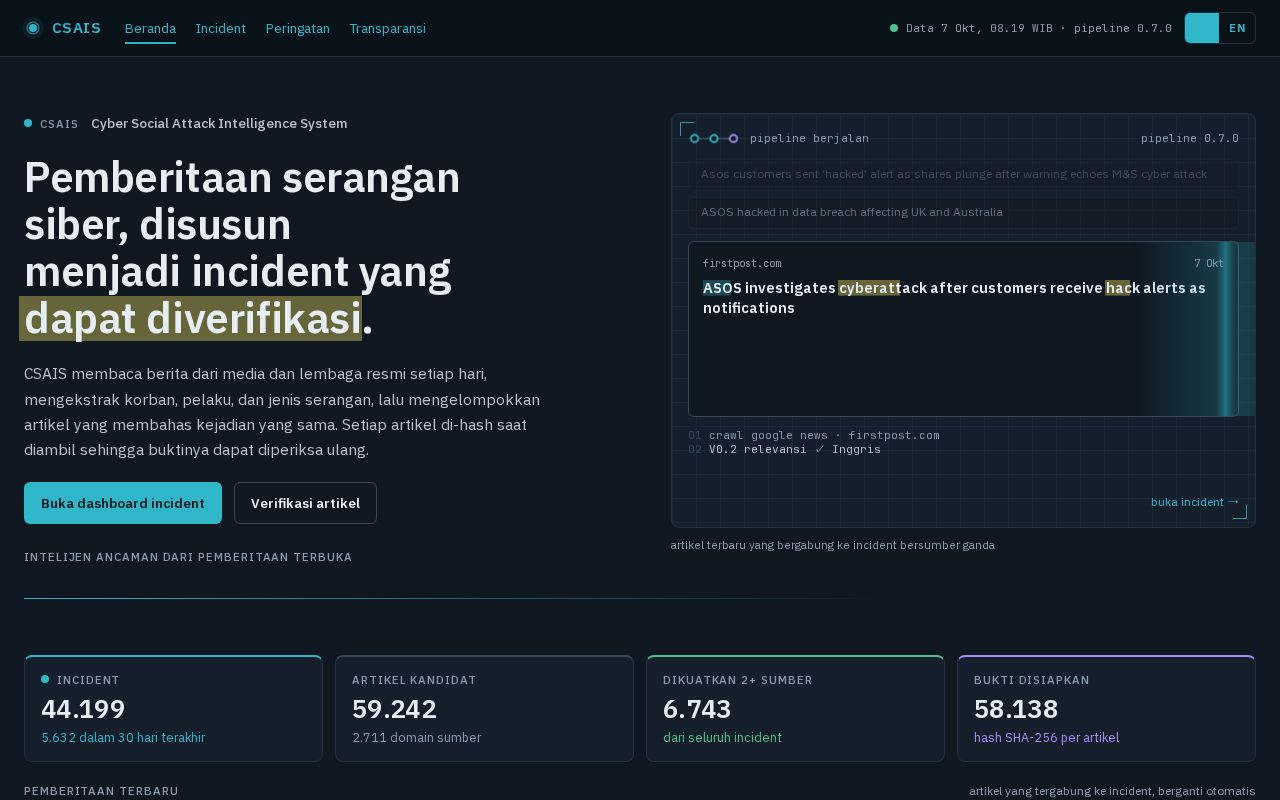The height and width of the screenshot is (800, 1280).
Task: Click 'pipeline 0.7.0' label in the preview panel
Action: (x=1190, y=138)
